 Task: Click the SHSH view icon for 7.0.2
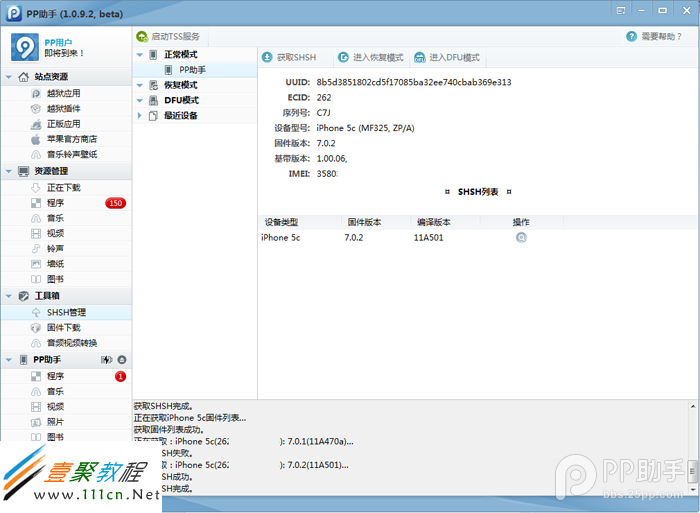point(521,238)
